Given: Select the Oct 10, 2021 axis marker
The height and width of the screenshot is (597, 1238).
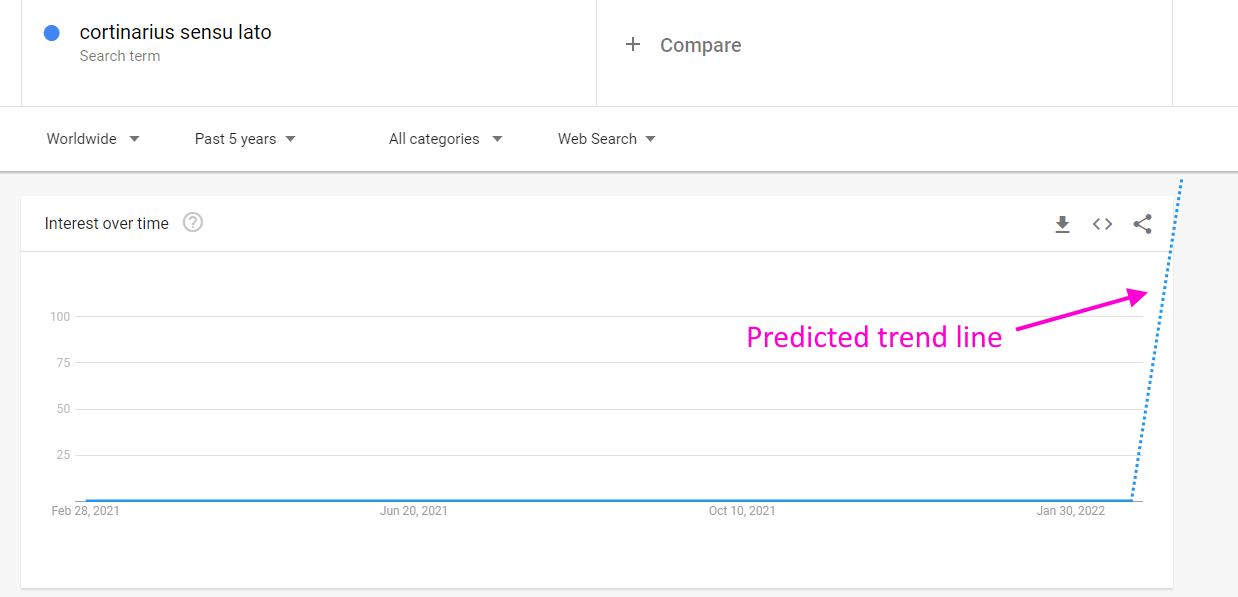Looking at the screenshot, I should (742, 511).
